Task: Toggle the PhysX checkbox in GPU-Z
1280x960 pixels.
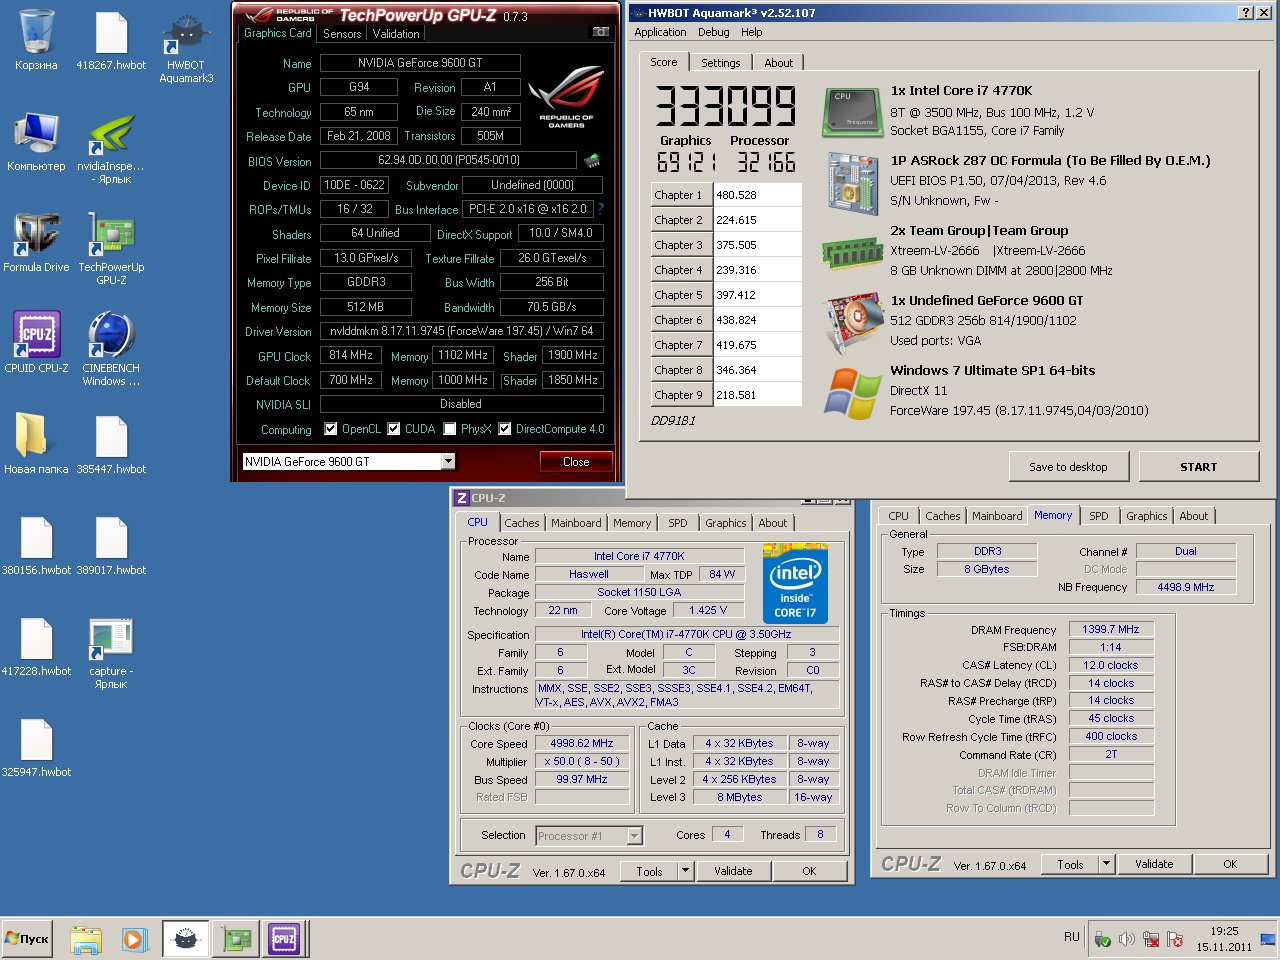Action: [x=450, y=429]
